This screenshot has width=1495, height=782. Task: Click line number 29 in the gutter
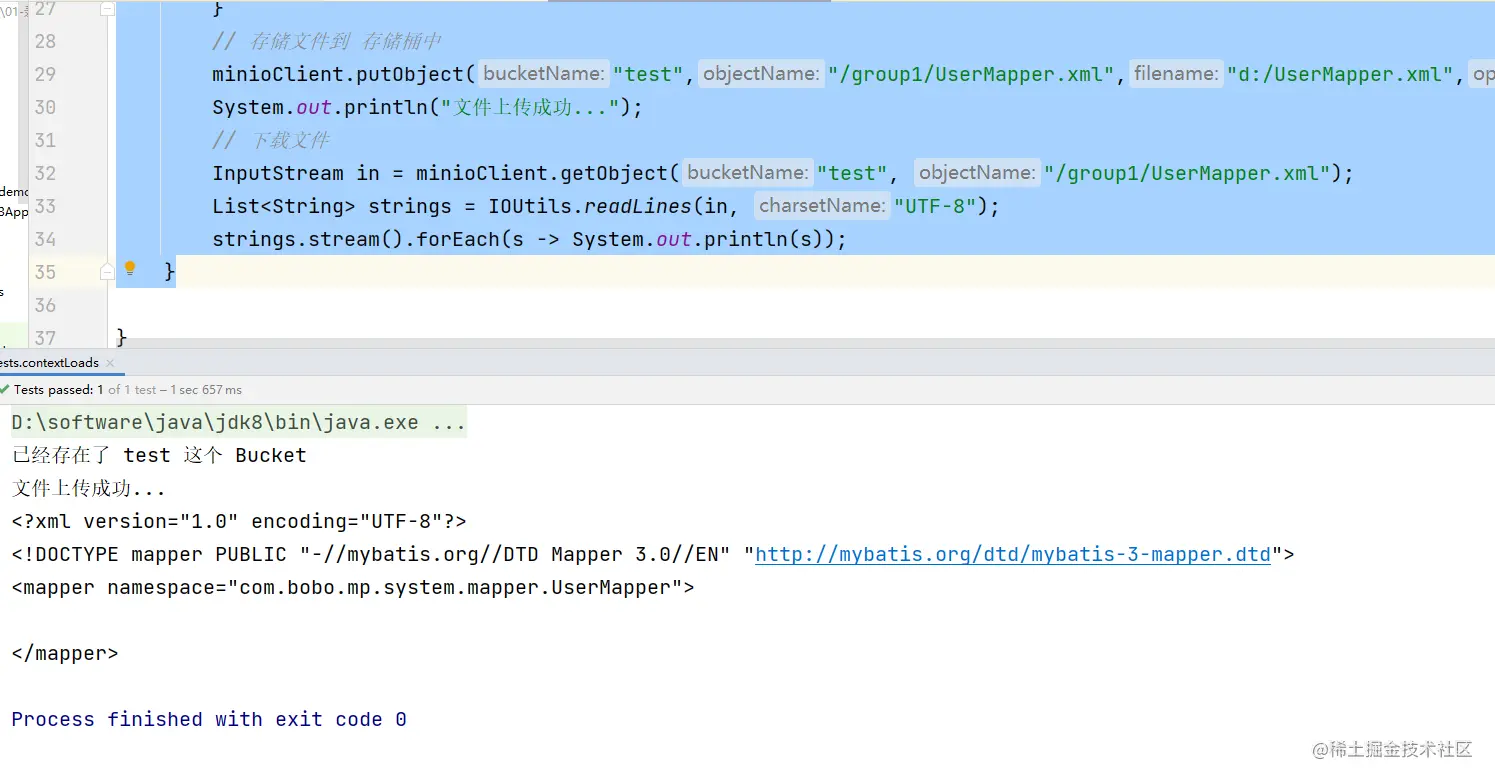click(45, 74)
